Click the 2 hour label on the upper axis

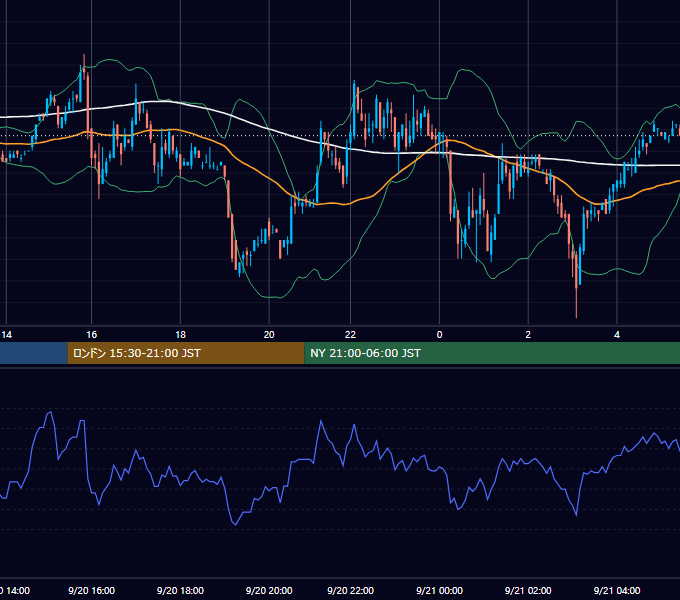(528, 335)
